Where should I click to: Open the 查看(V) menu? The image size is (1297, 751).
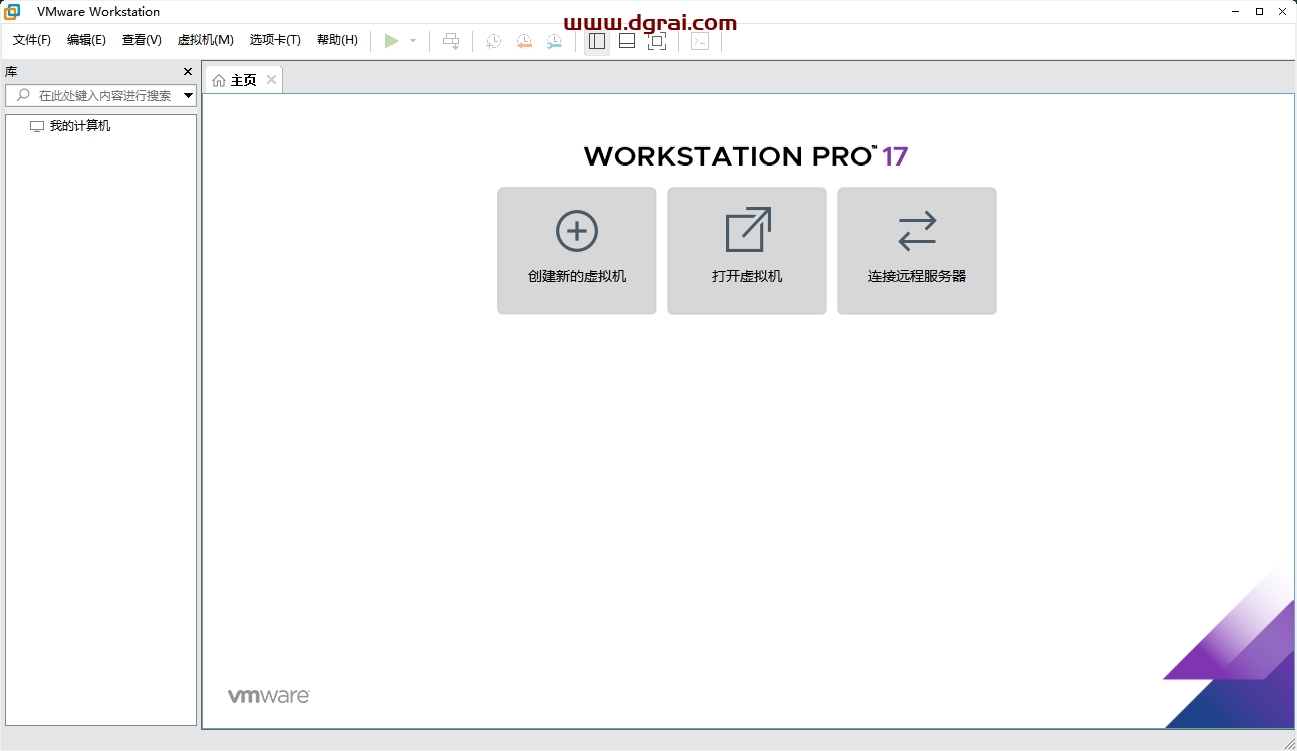[x=141, y=40]
